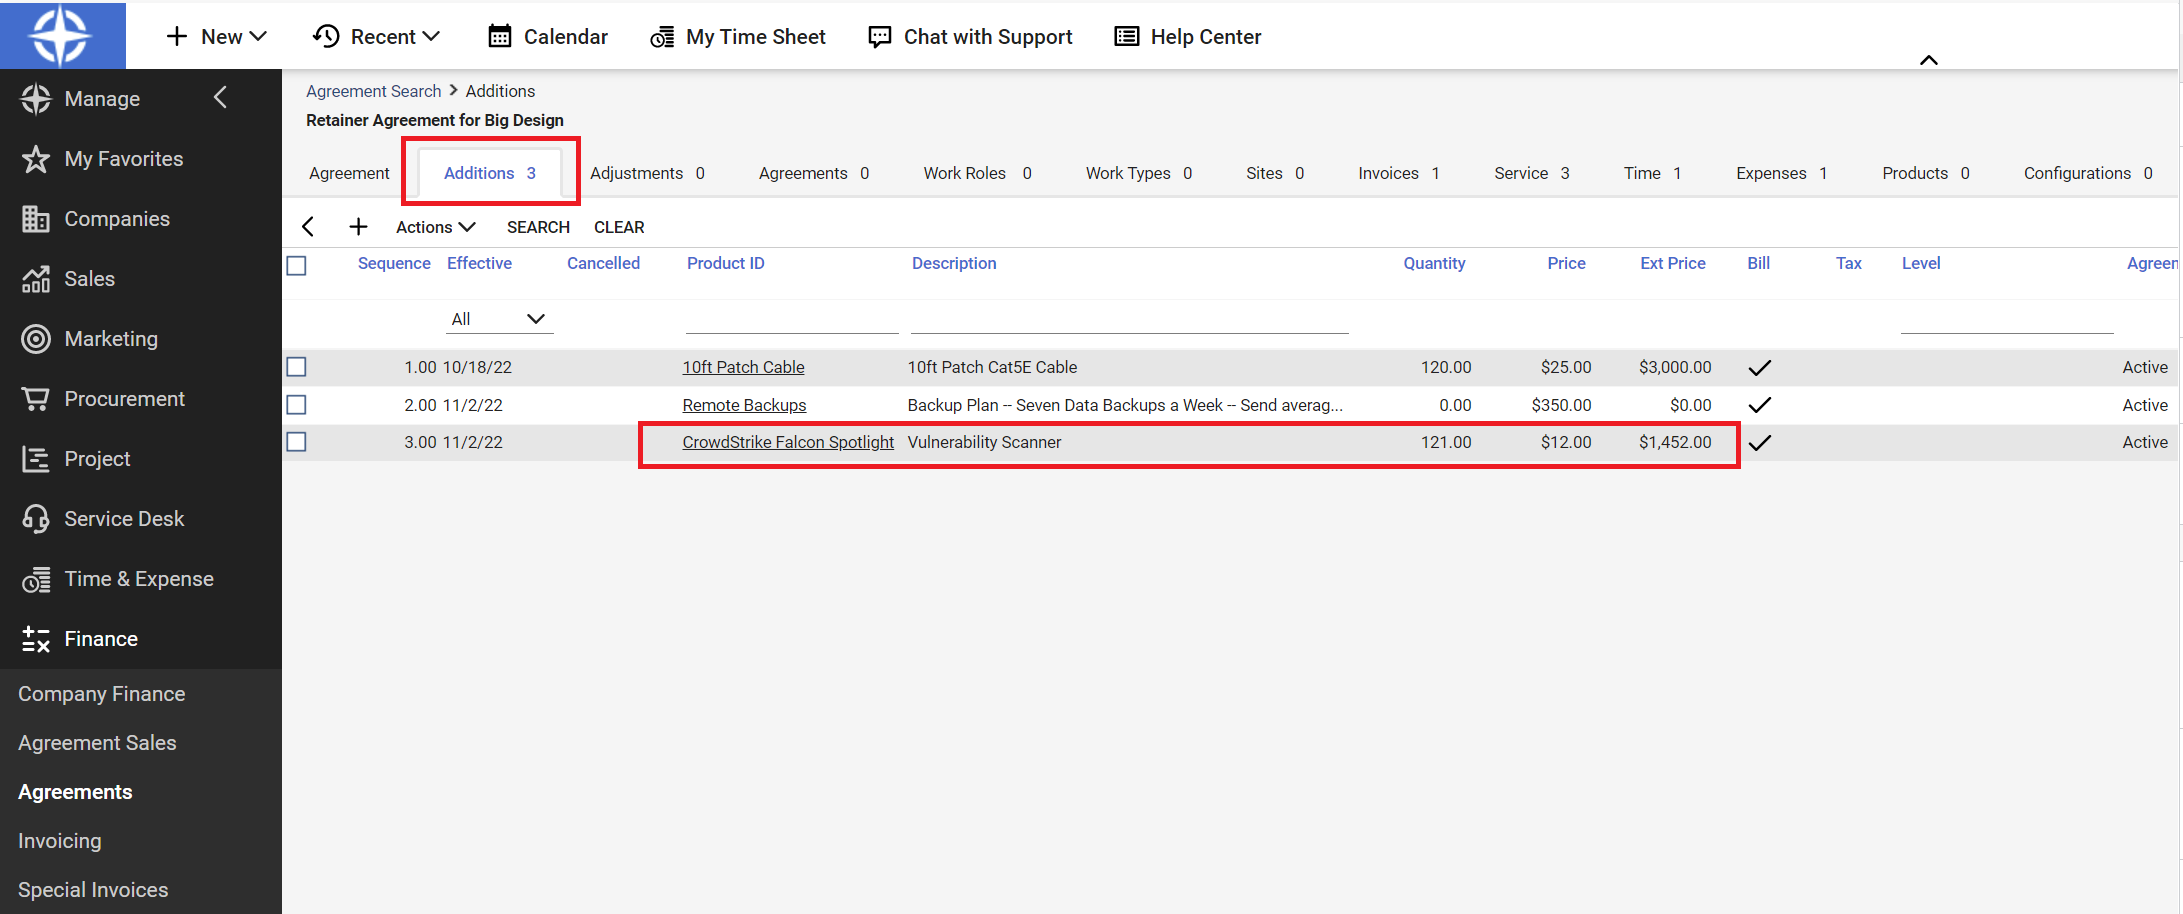This screenshot has width=2183, height=914.
Task: Click the Calendar icon in top bar
Action: (500, 37)
